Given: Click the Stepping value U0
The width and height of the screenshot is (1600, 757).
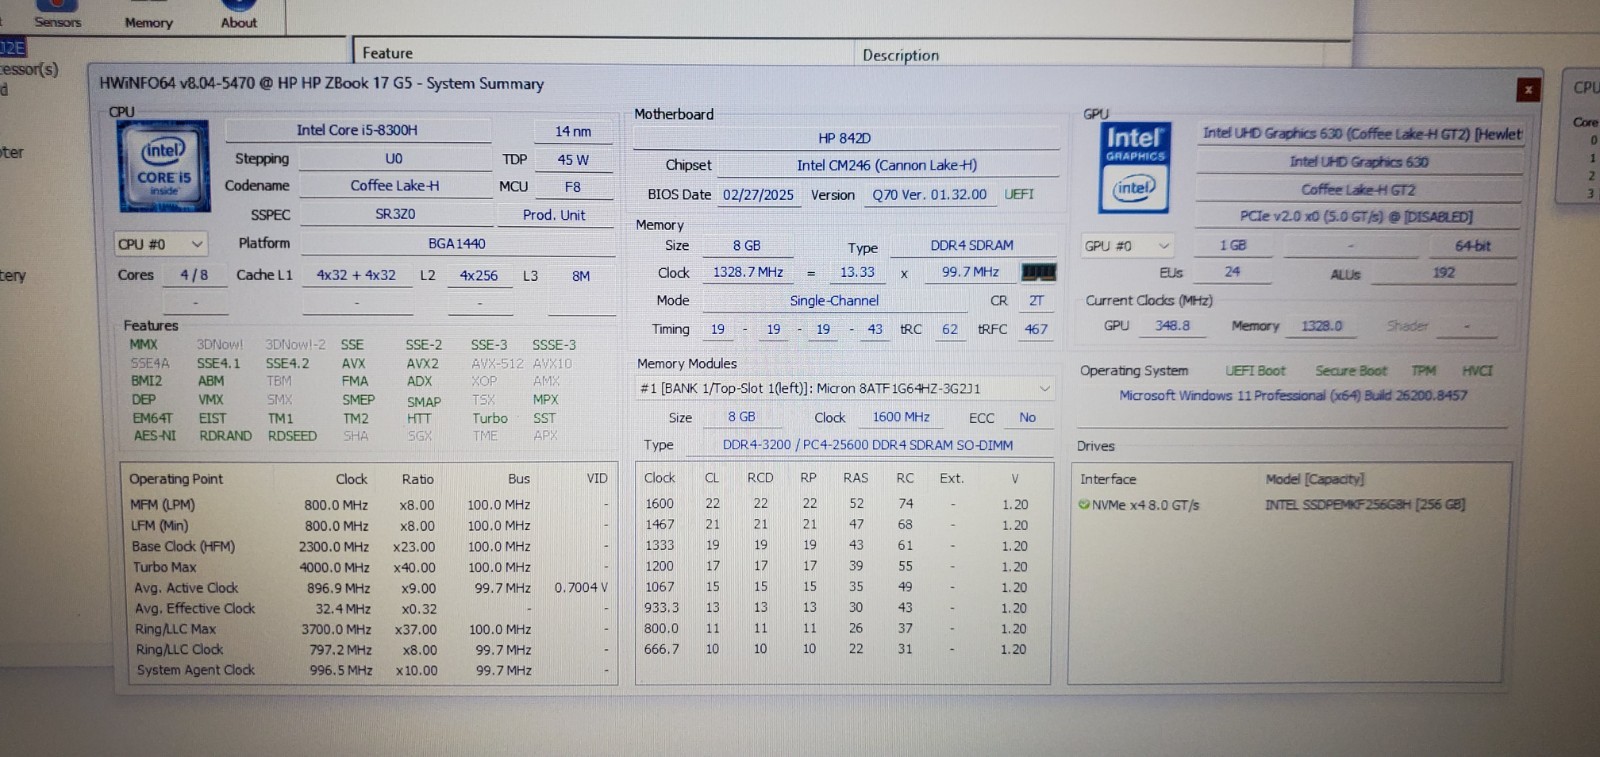Looking at the screenshot, I should [x=394, y=158].
